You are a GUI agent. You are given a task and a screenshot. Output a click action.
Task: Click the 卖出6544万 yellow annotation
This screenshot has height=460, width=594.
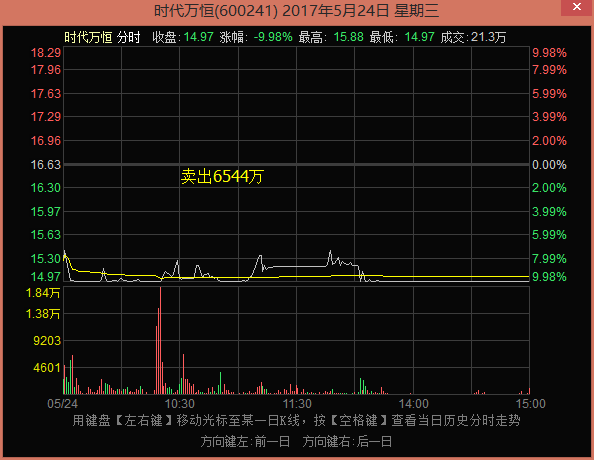(222, 177)
